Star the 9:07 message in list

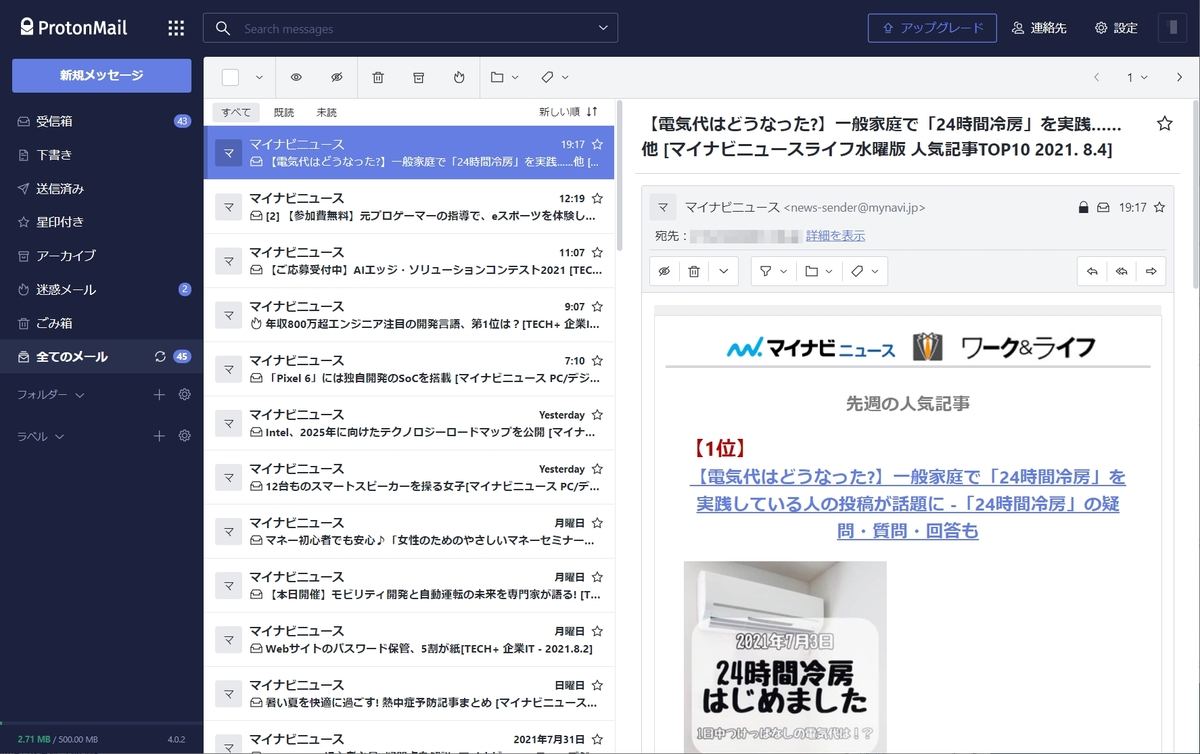click(597, 306)
